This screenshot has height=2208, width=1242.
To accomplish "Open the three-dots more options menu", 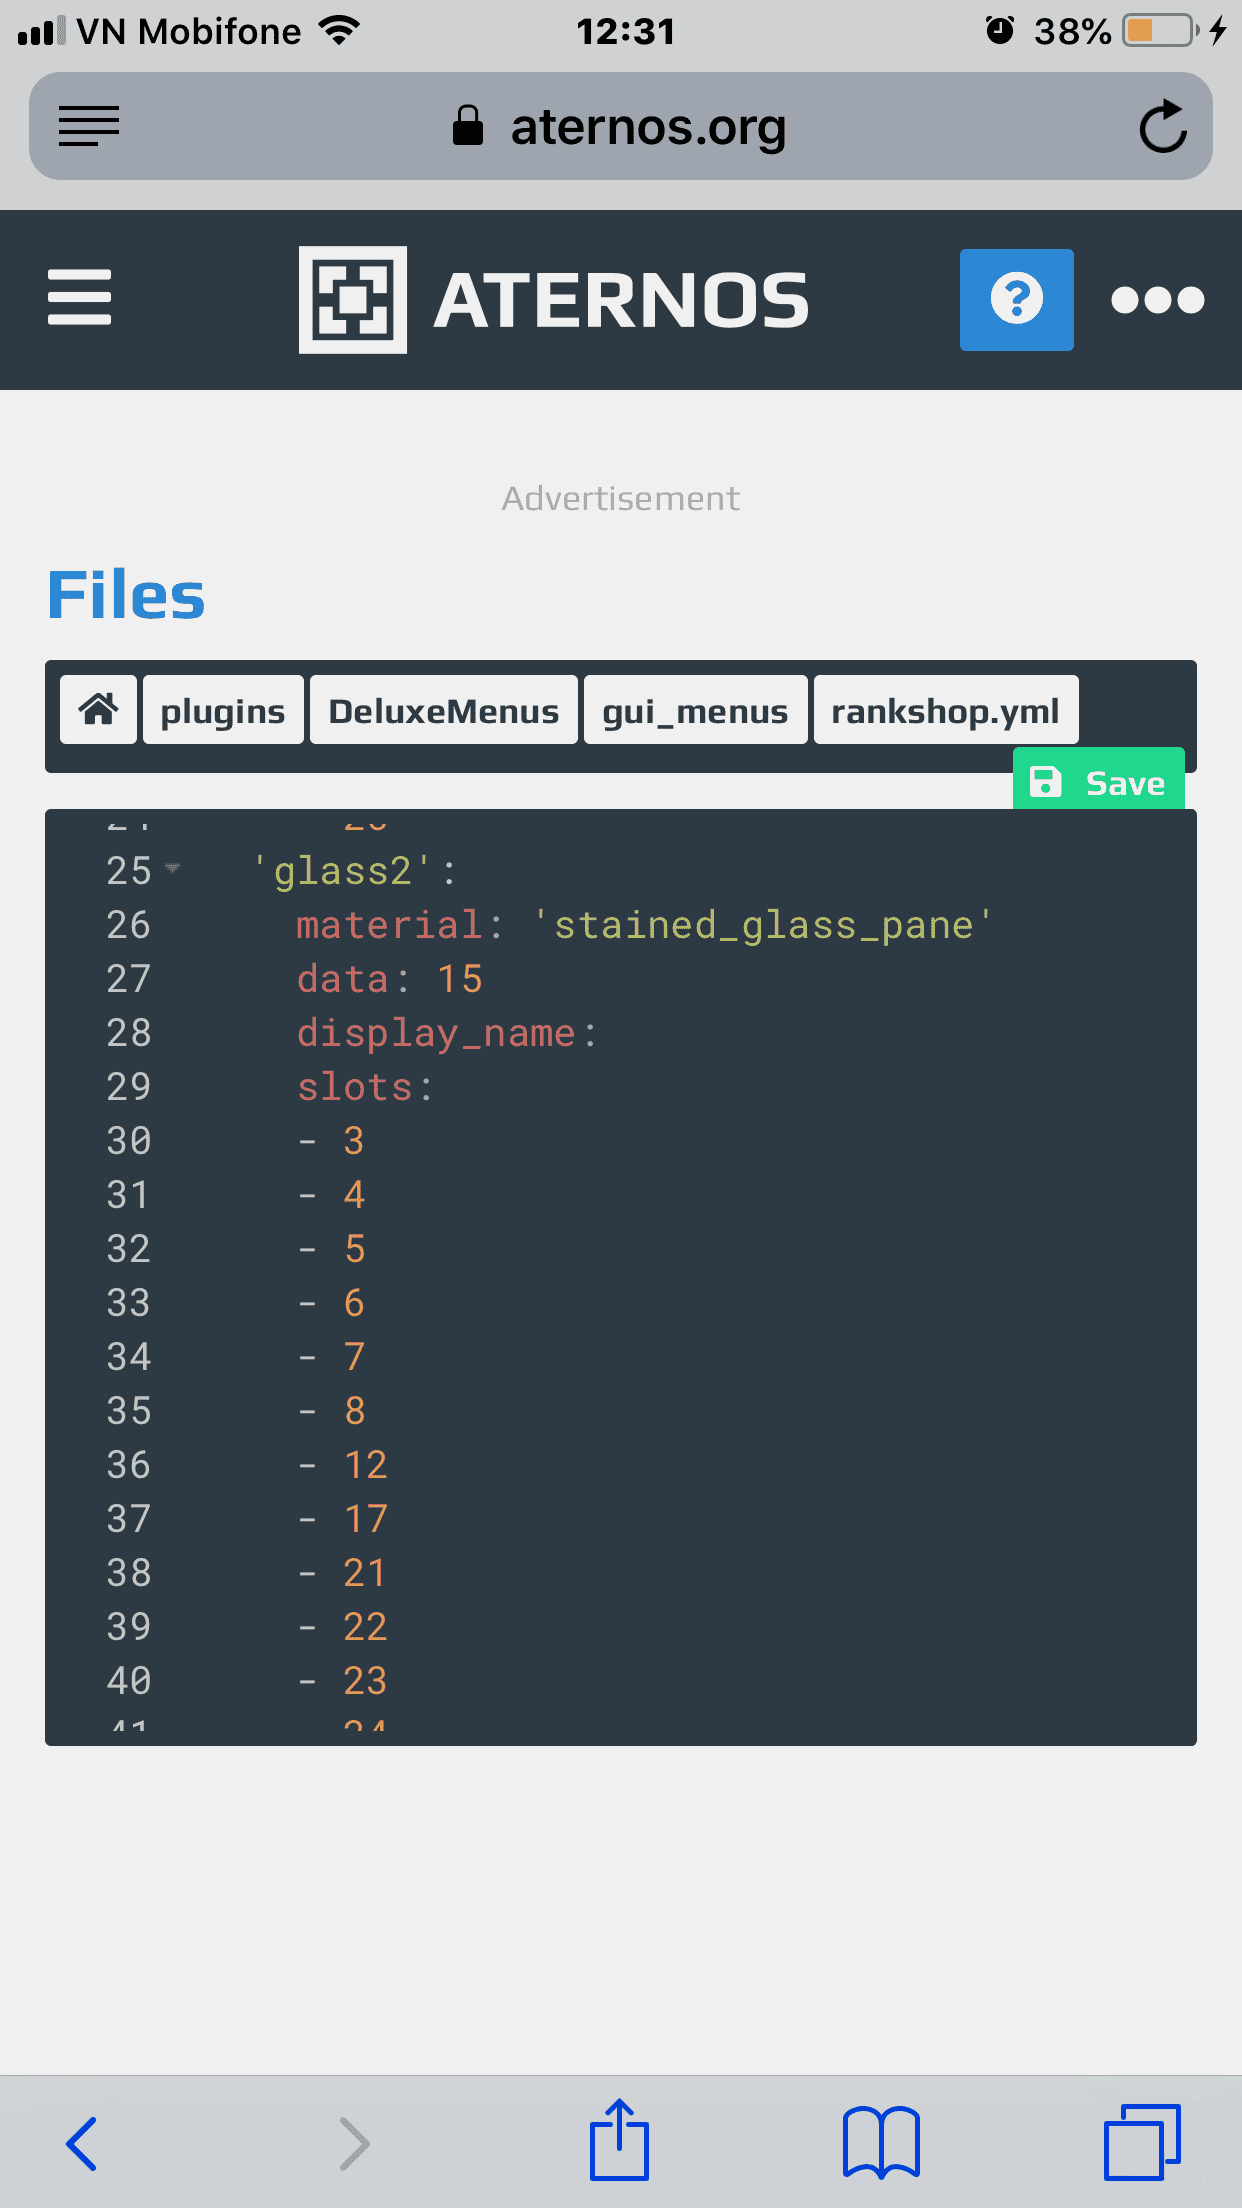I will pos(1157,300).
